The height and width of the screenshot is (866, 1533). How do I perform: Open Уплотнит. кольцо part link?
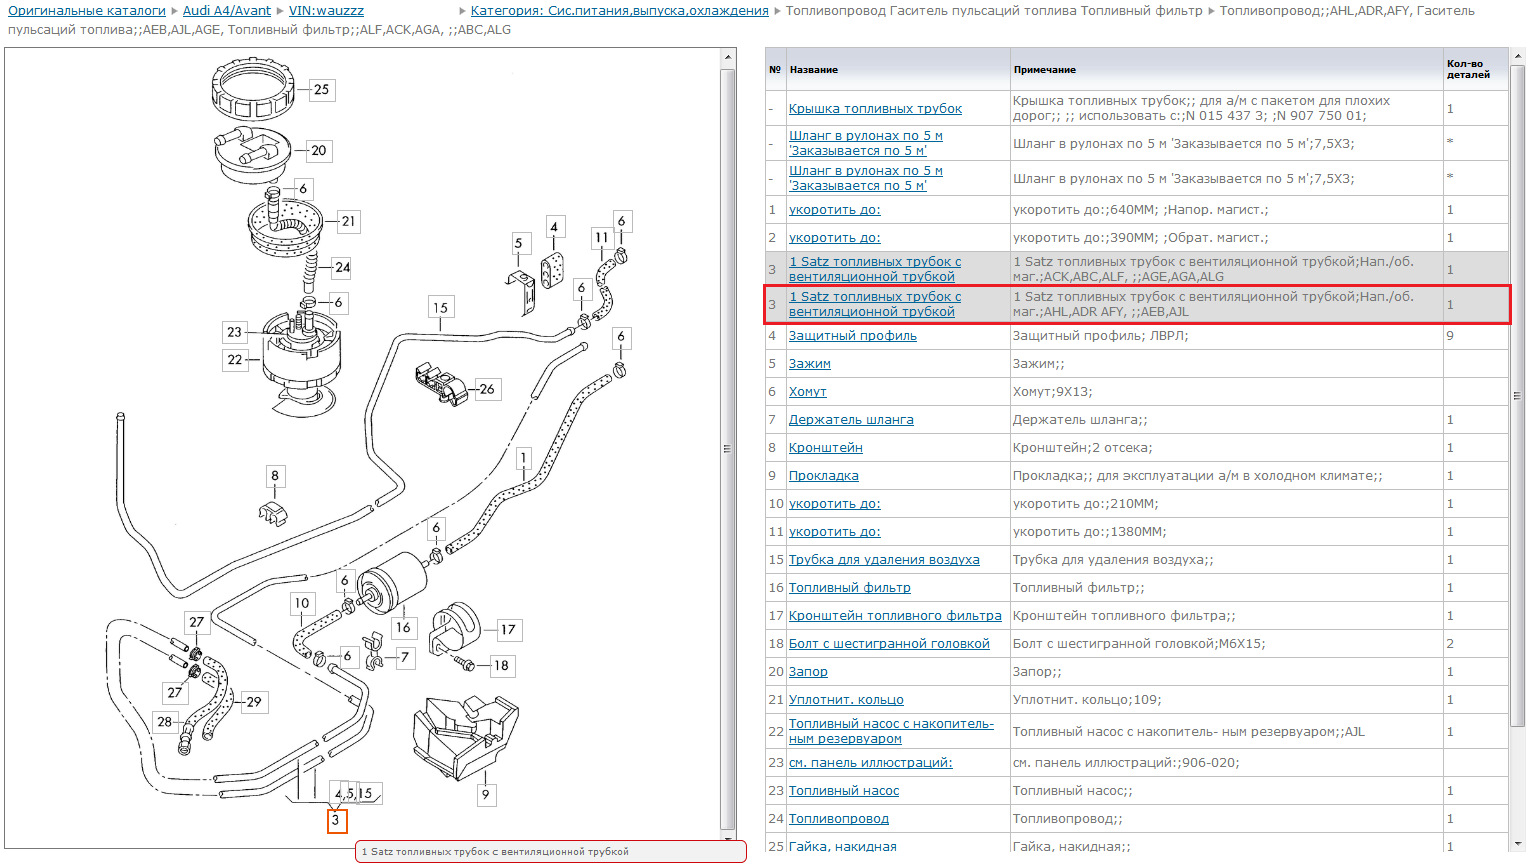pyautogui.click(x=846, y=700)
